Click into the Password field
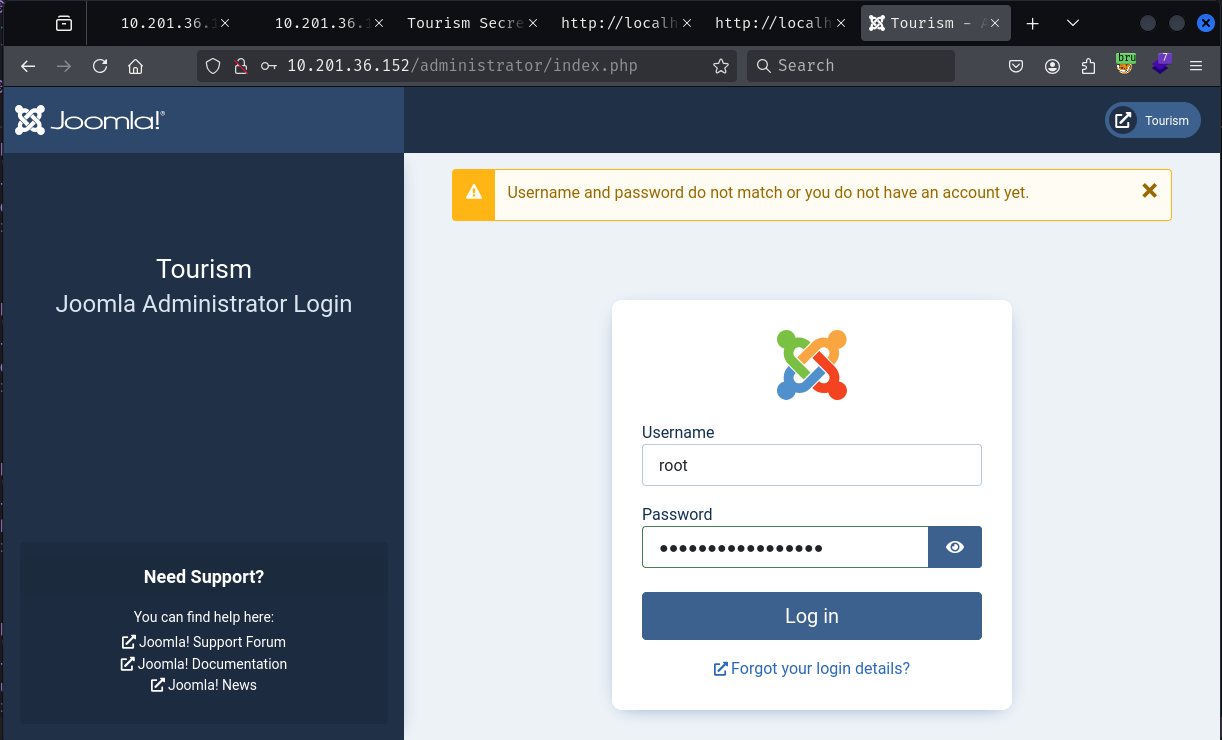 pos(785,547)
